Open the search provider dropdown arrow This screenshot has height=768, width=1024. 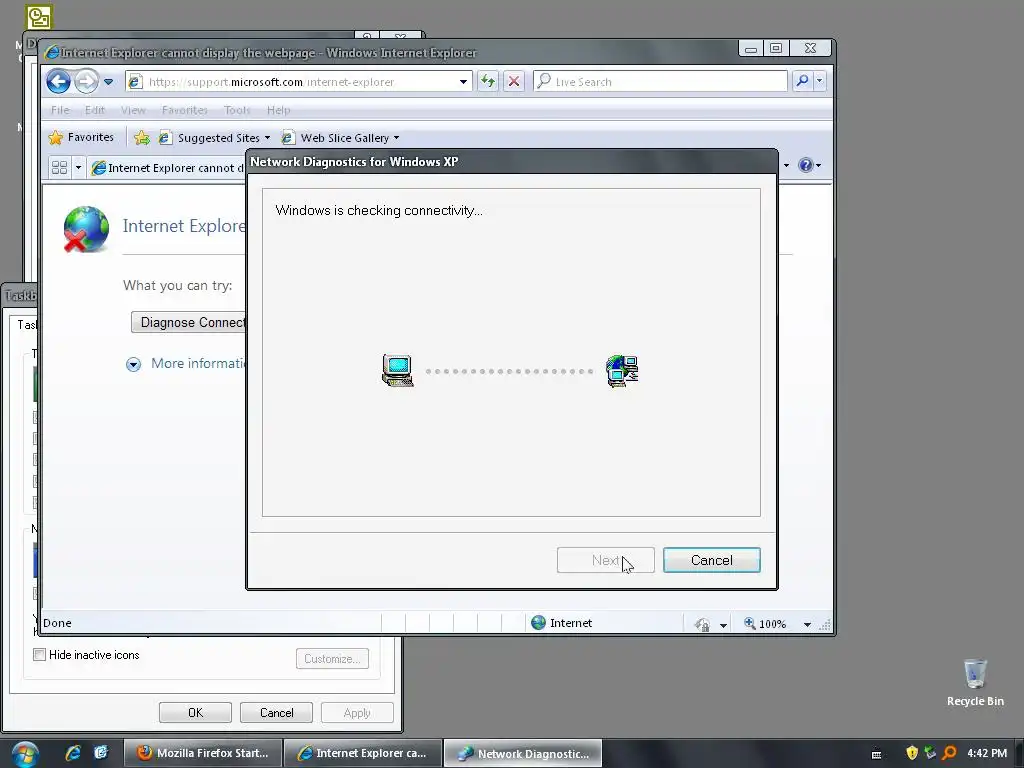pos(820,81)
